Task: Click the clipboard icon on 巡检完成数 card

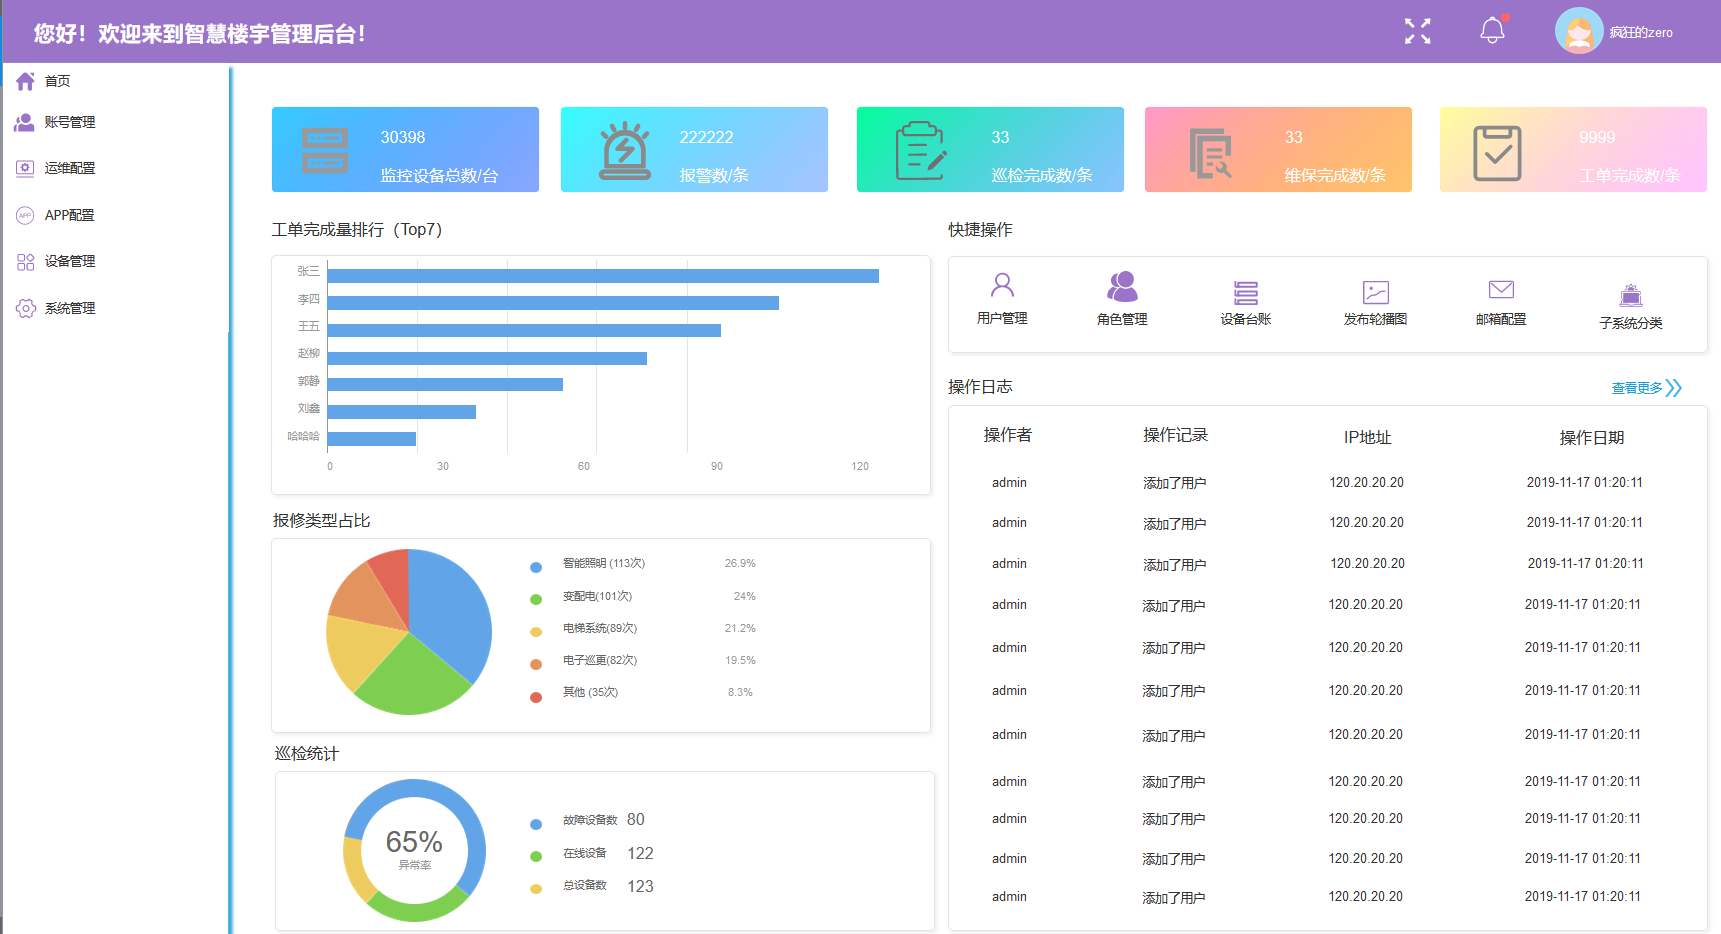Action: 921,151
